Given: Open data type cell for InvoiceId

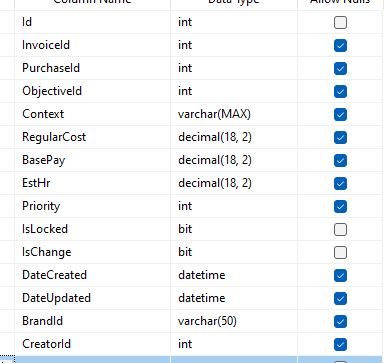Looking at the screenshot, I should point(234,45).
